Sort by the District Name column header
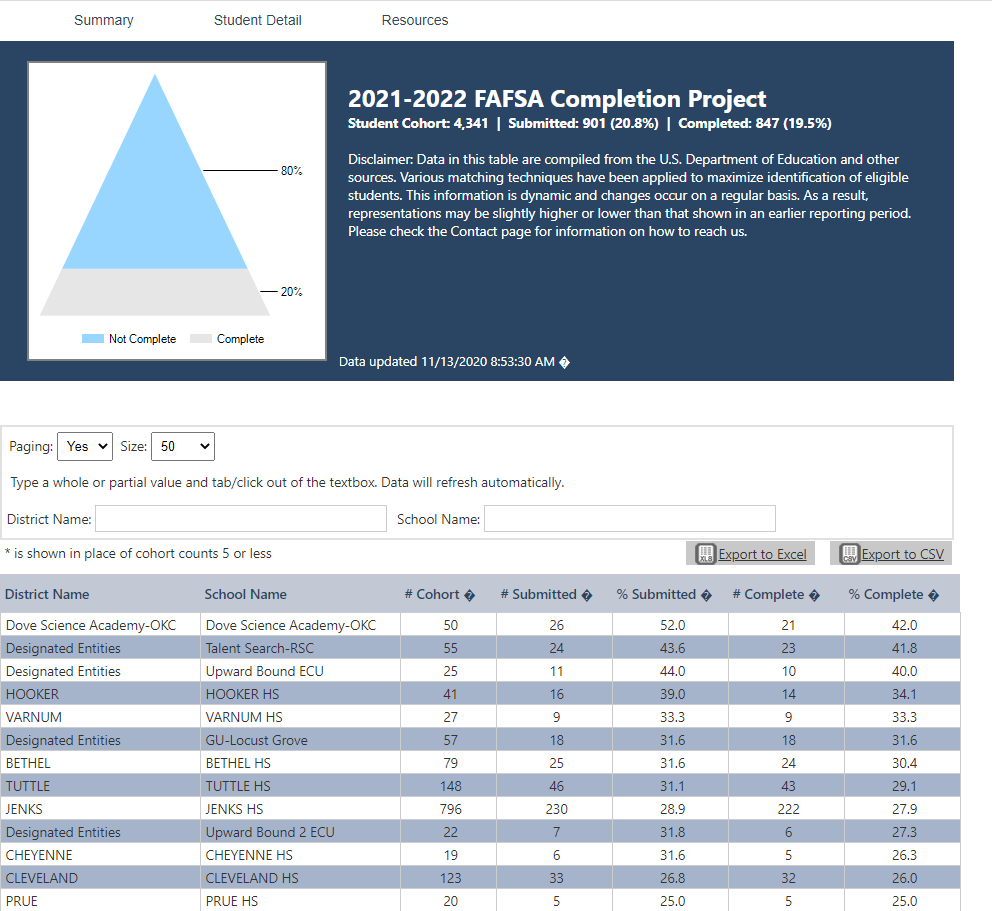 click(47, 595)
